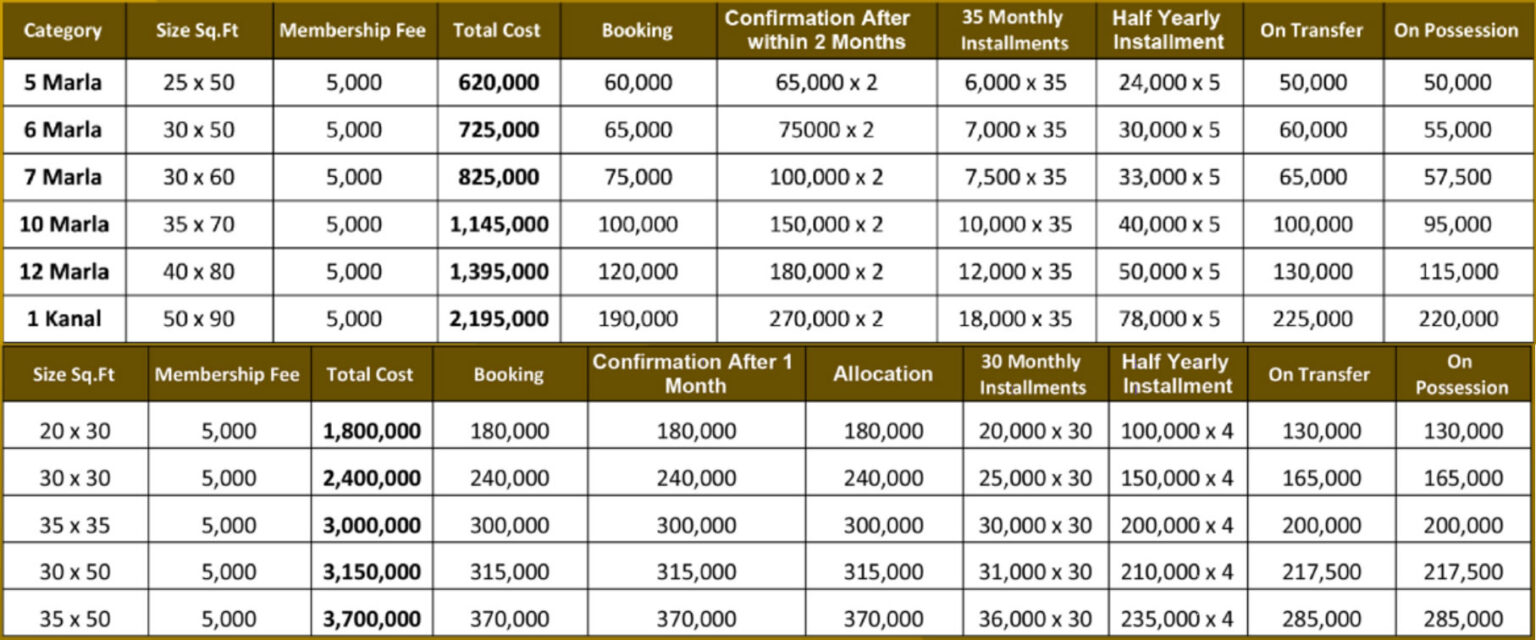Click the 1 Kanal category cell

point(62,319)
